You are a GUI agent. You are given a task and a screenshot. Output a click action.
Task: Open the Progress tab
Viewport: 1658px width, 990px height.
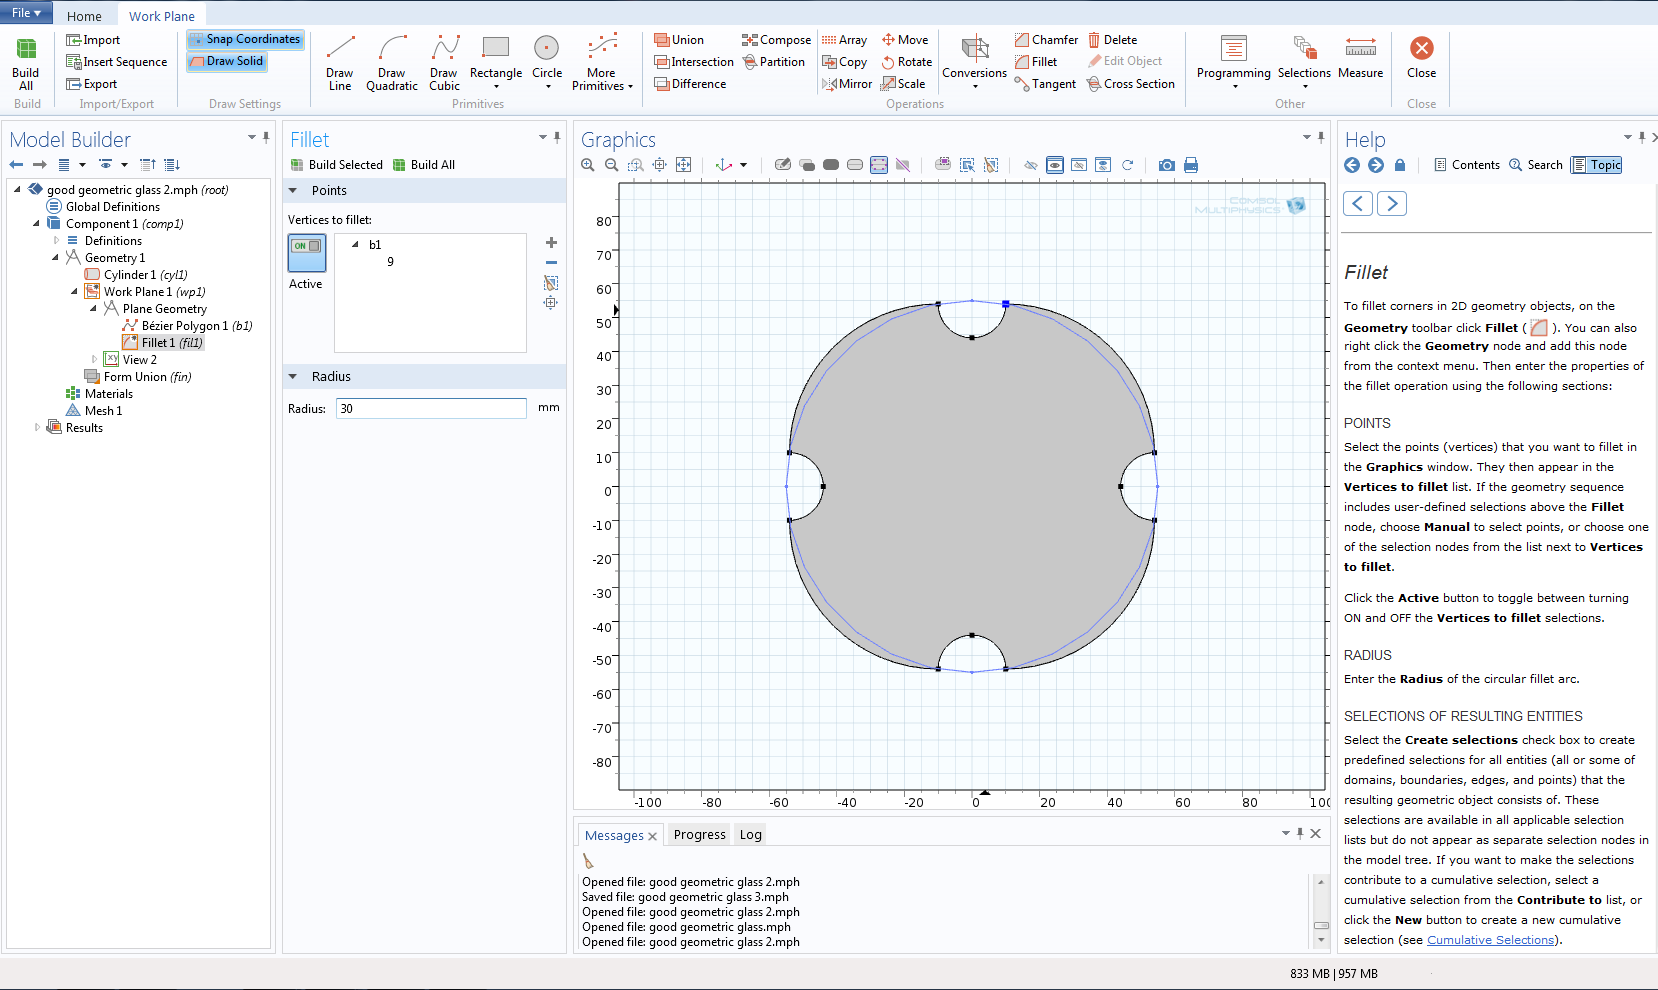pos(699,835)
